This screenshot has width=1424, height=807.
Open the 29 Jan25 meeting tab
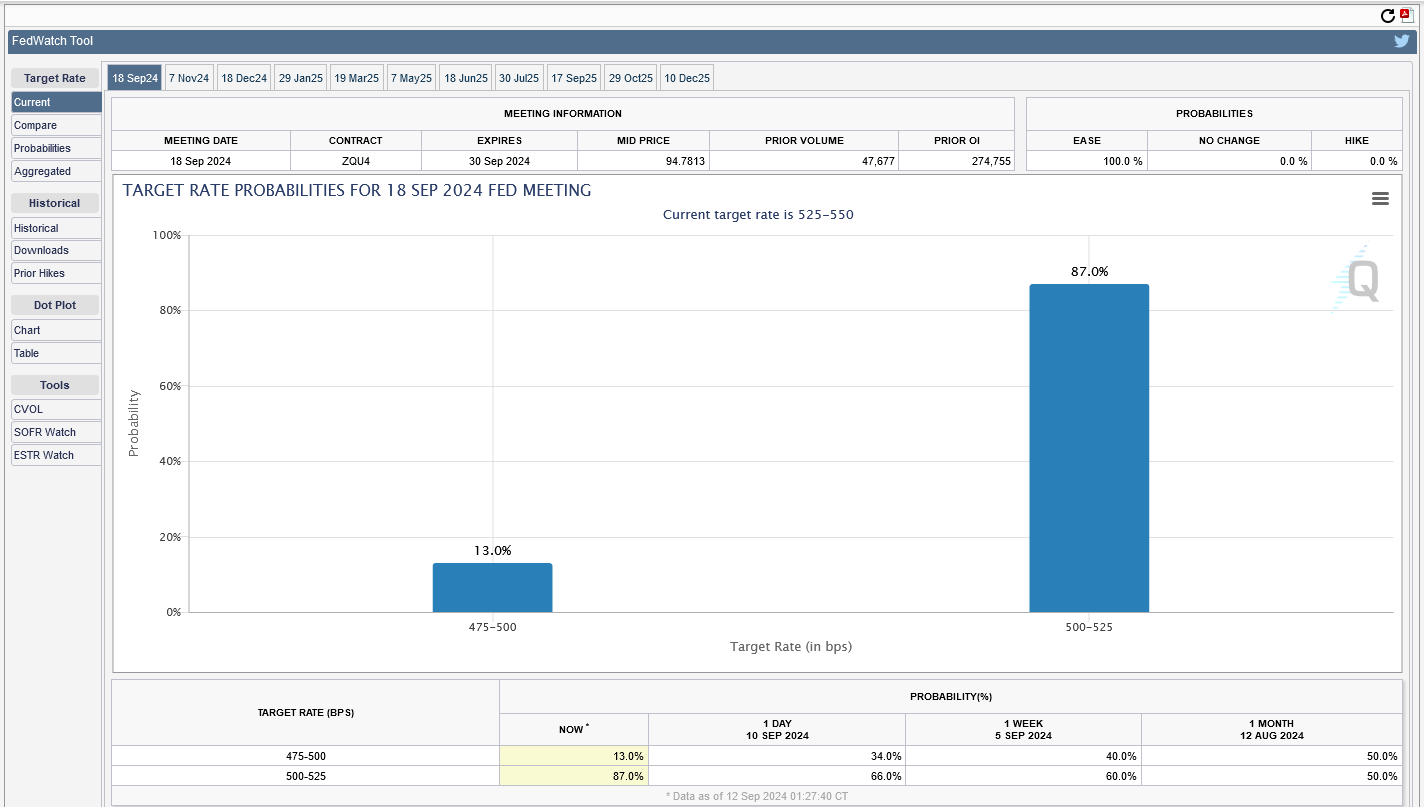point(301,78)
